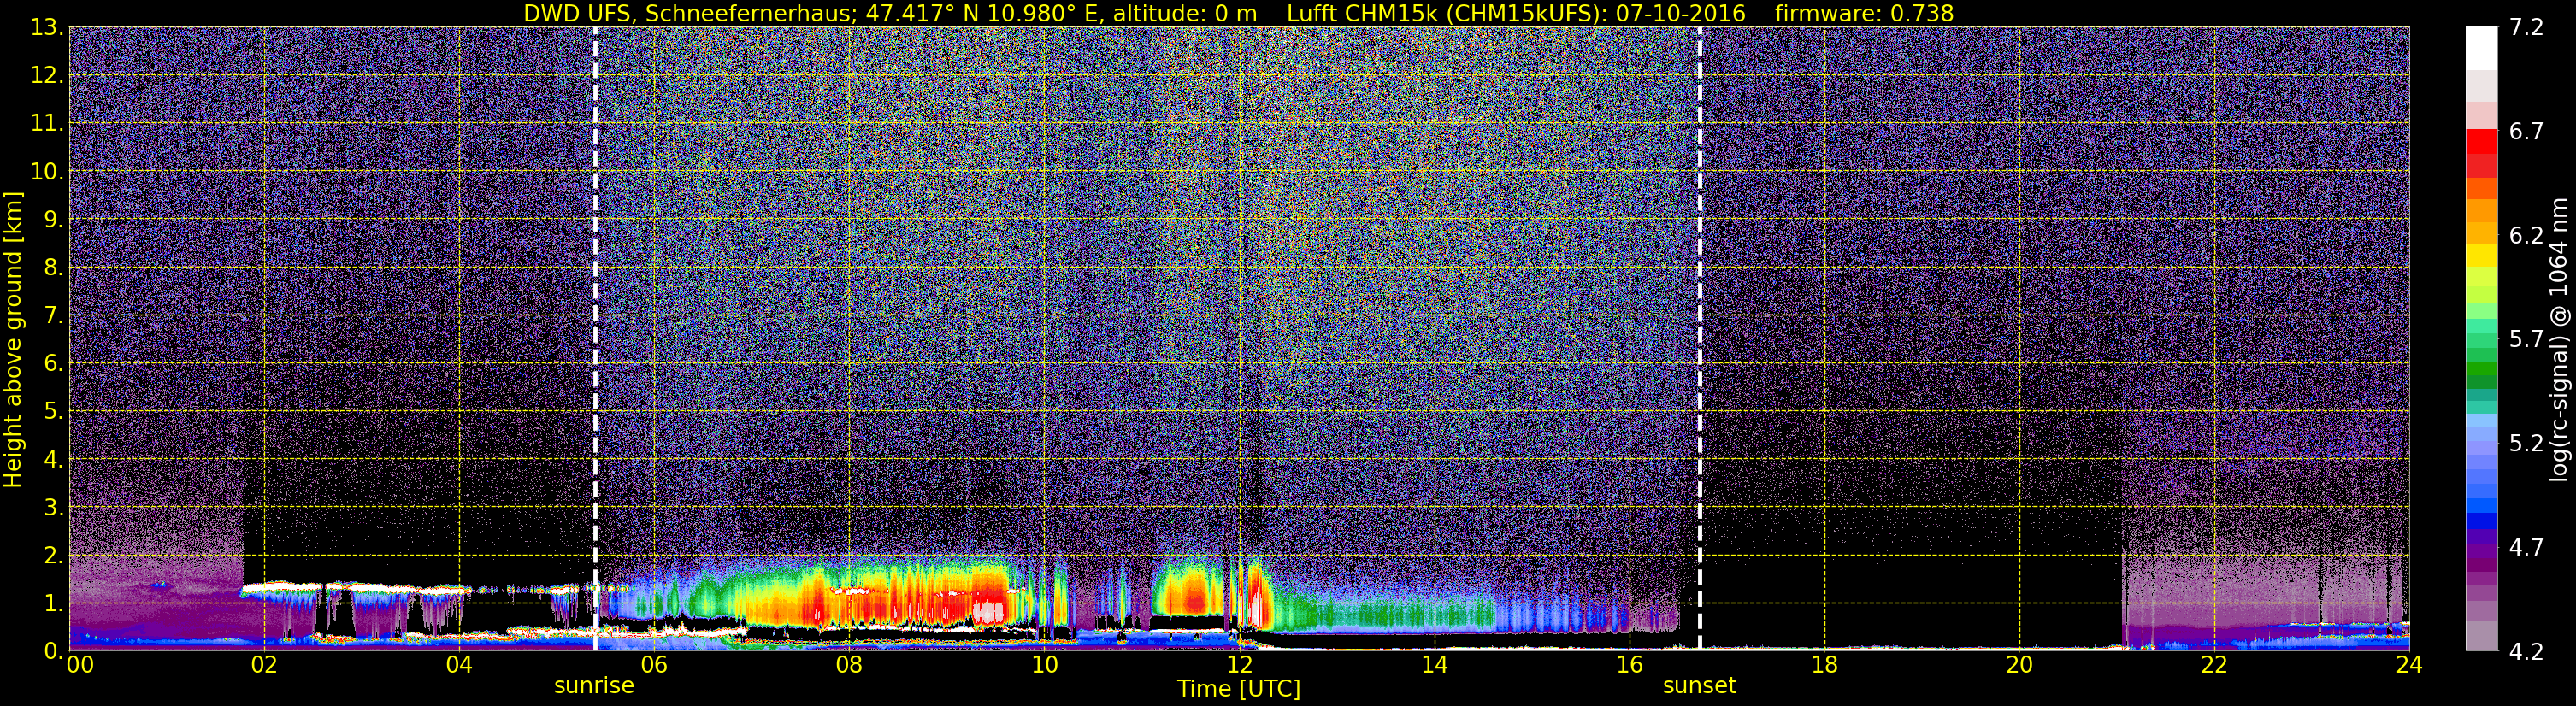The height and width of the screenshot is (706, 2576).
Task: Click the colorbar value 6.7
Action: click(x=2527, y=131)
